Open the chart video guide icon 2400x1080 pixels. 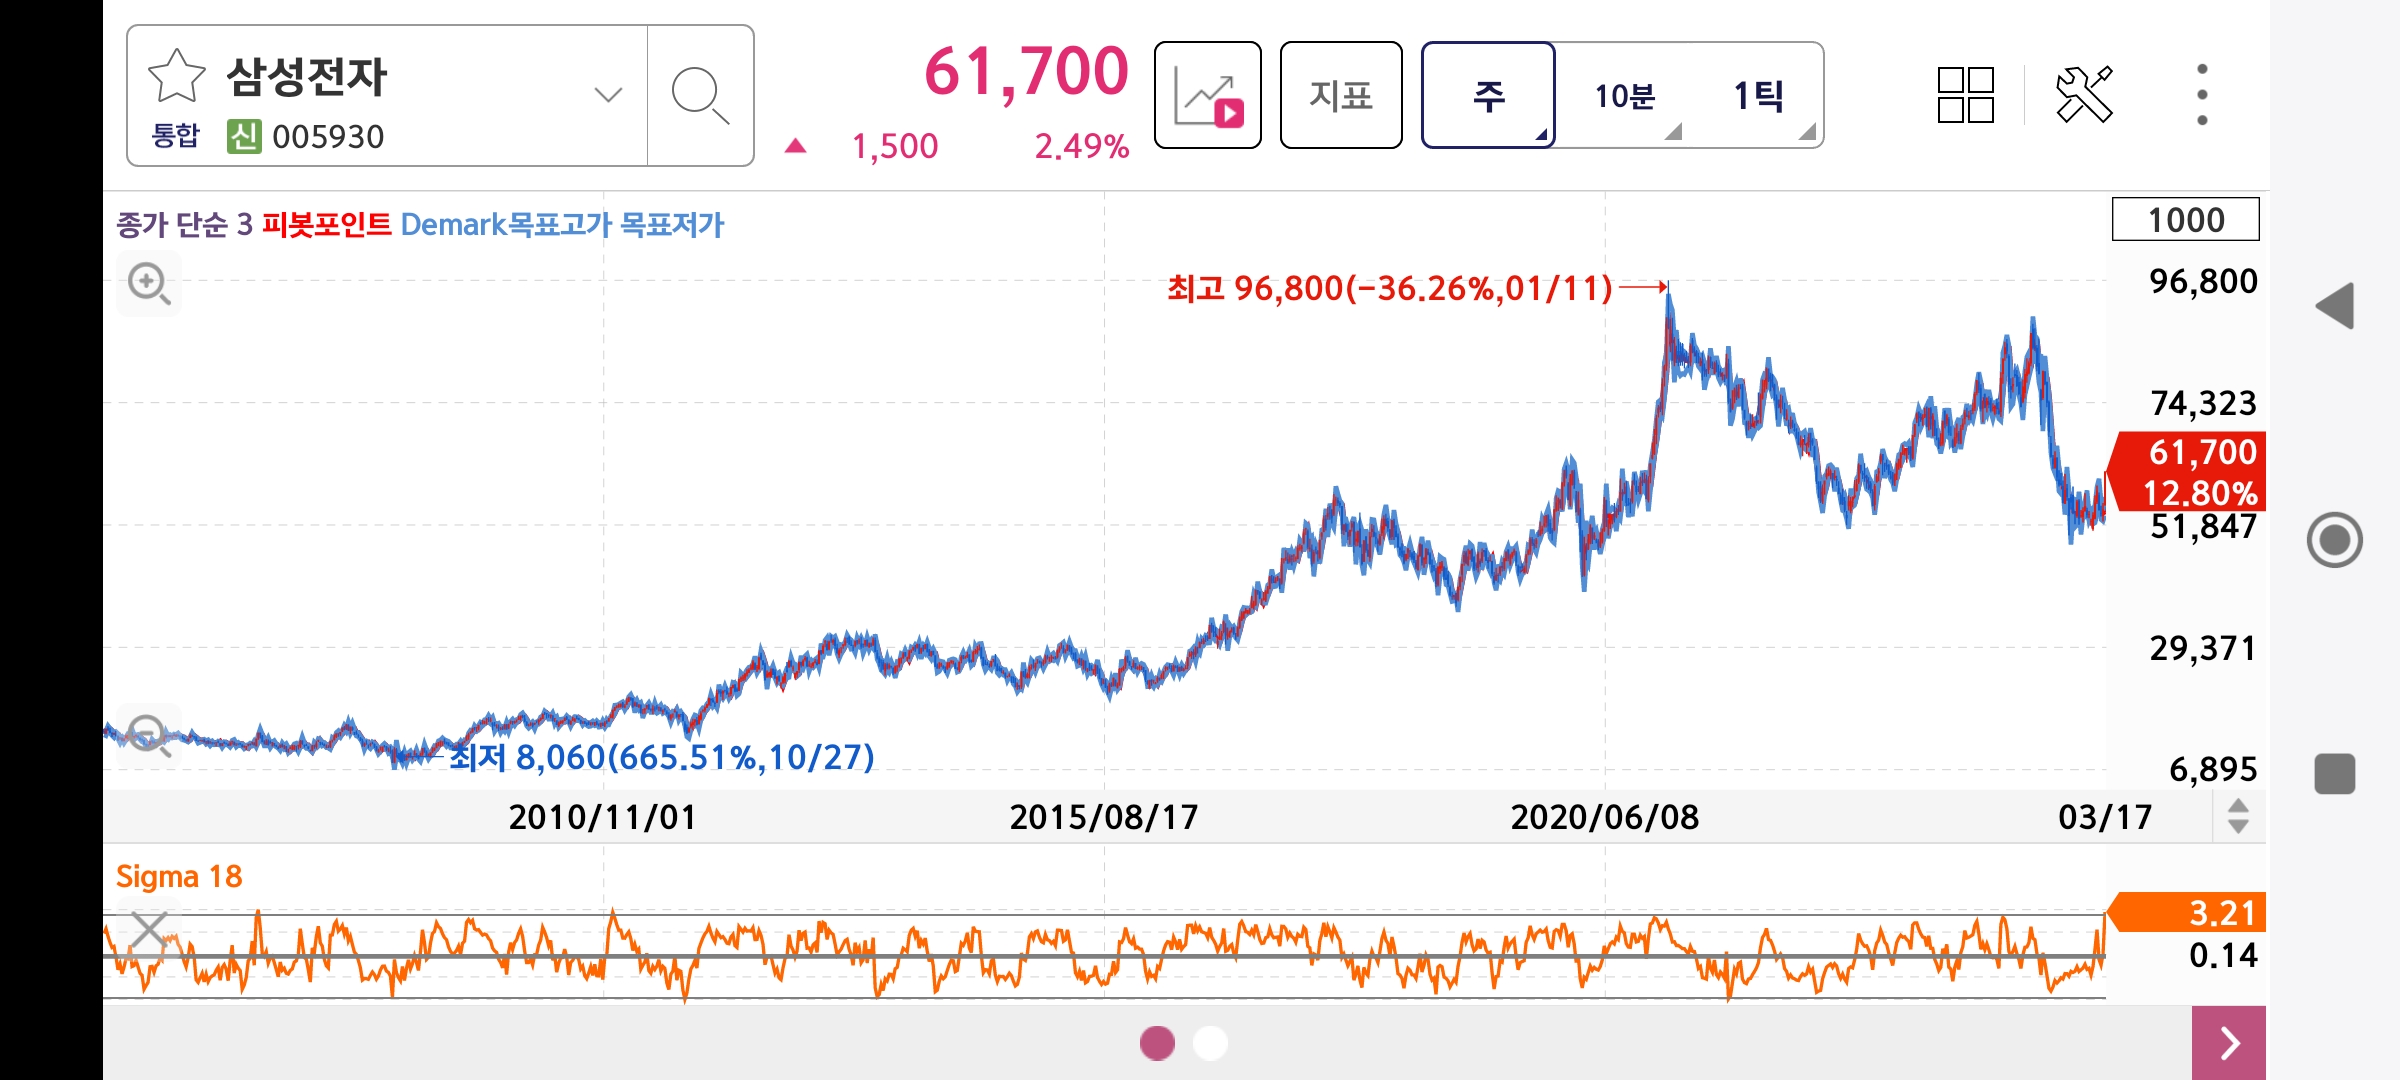(x=1207, y=96)
